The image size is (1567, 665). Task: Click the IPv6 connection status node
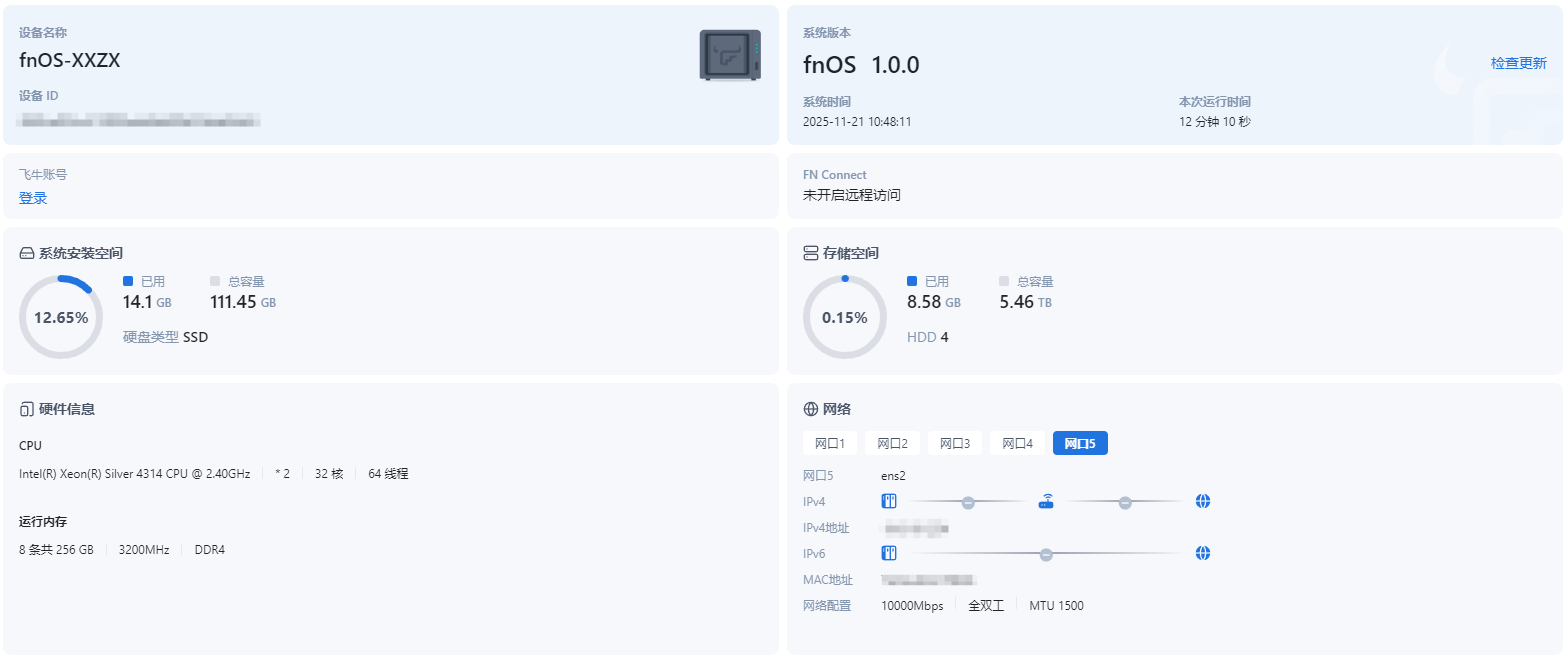1046,553
